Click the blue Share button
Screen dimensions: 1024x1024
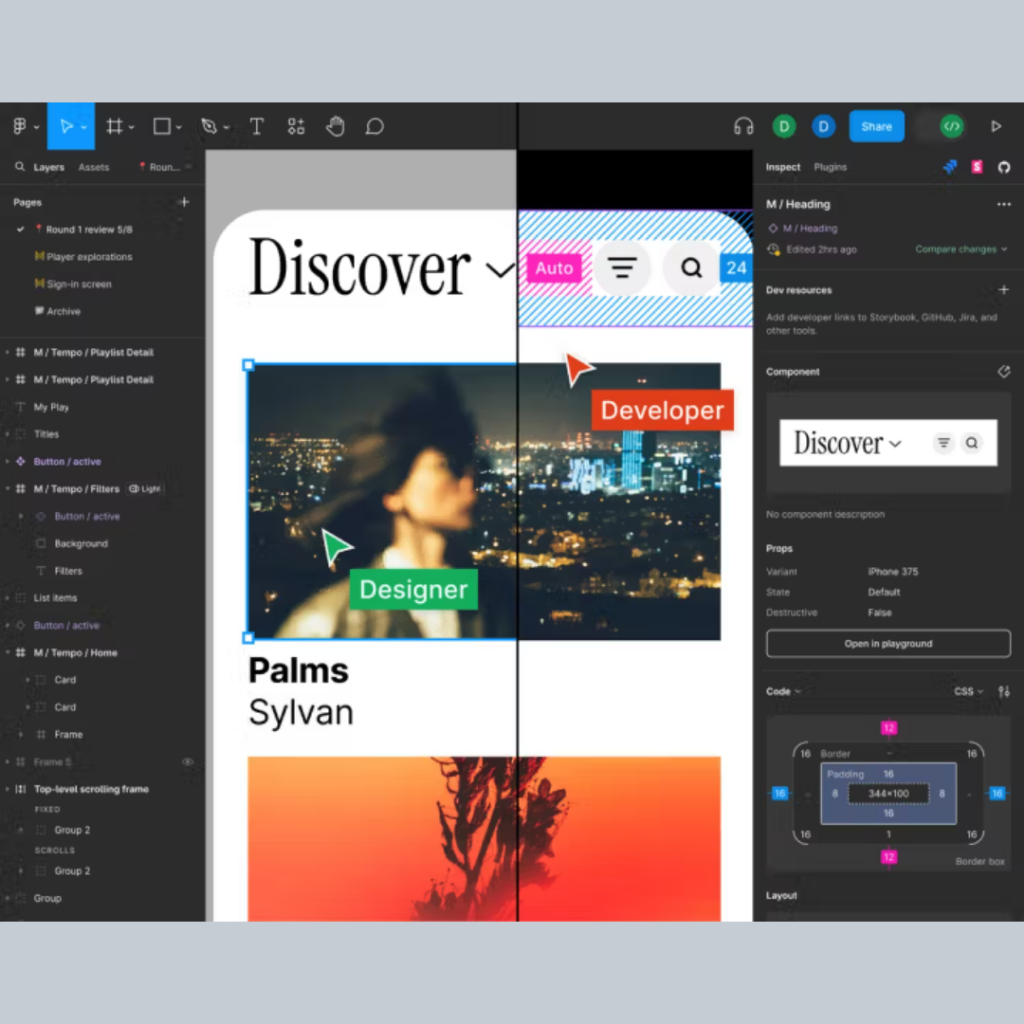(x=876, y=127)
